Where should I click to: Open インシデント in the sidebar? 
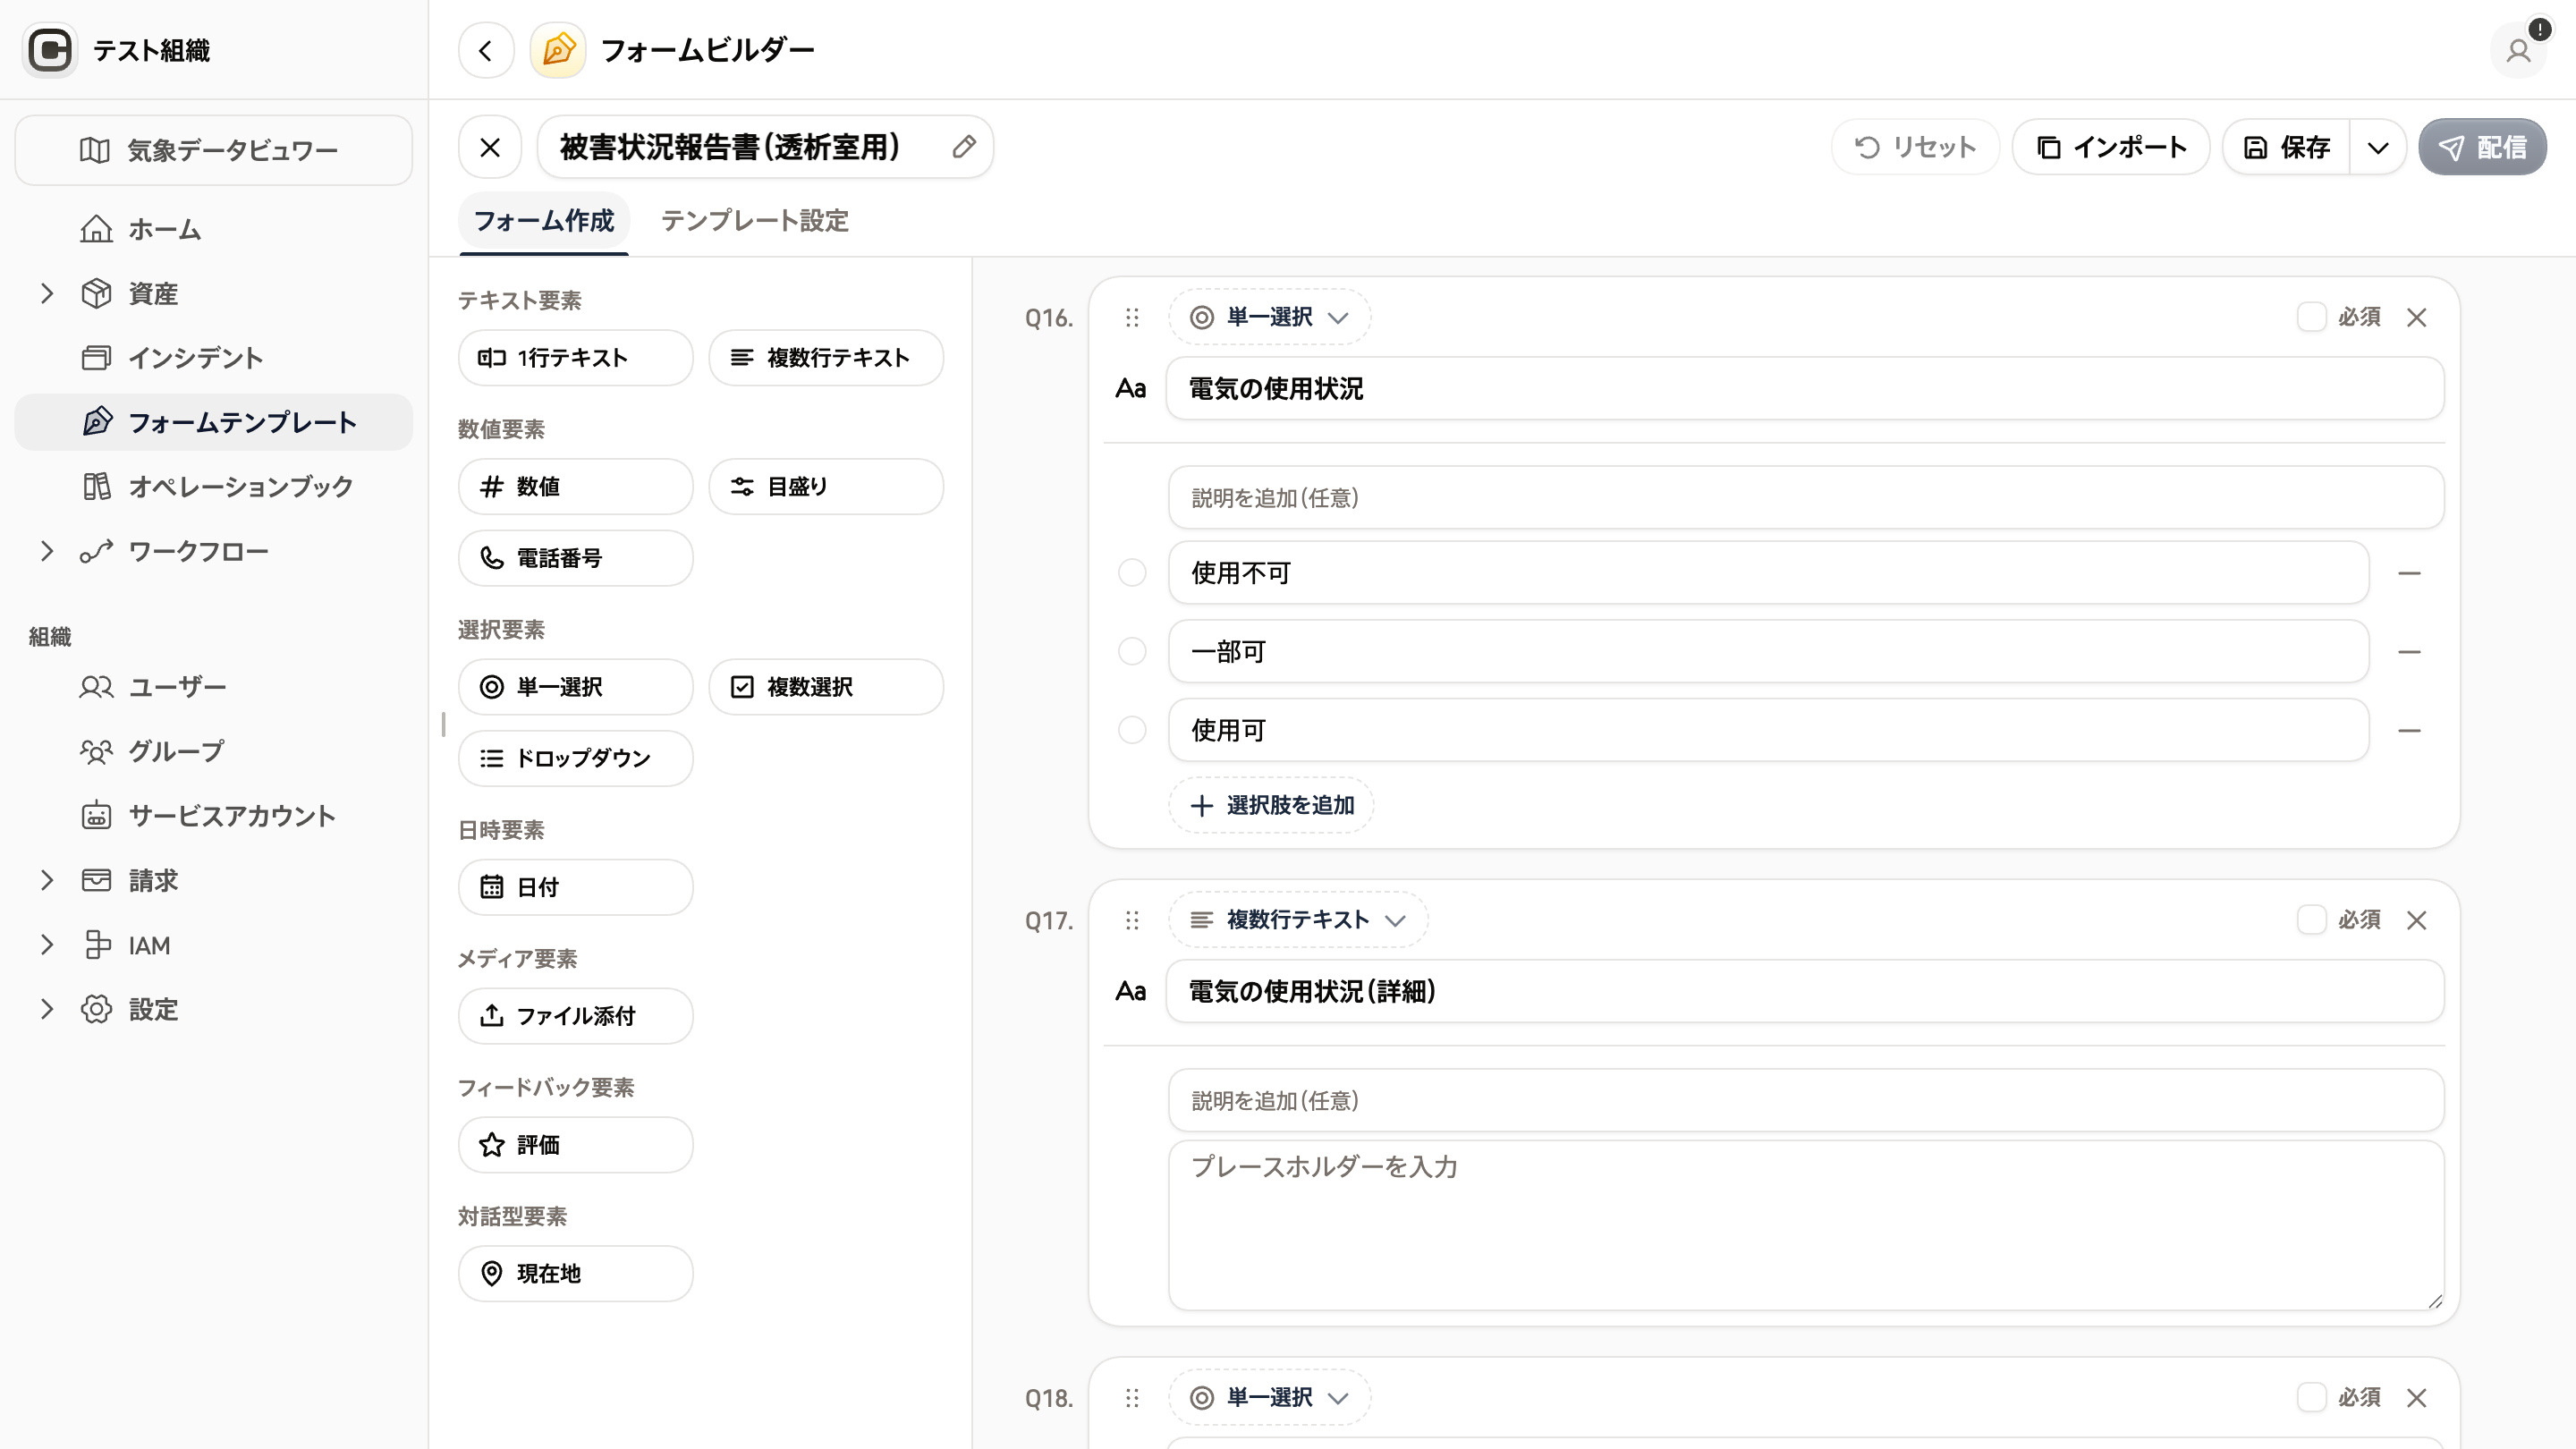[x=214, y=358]
